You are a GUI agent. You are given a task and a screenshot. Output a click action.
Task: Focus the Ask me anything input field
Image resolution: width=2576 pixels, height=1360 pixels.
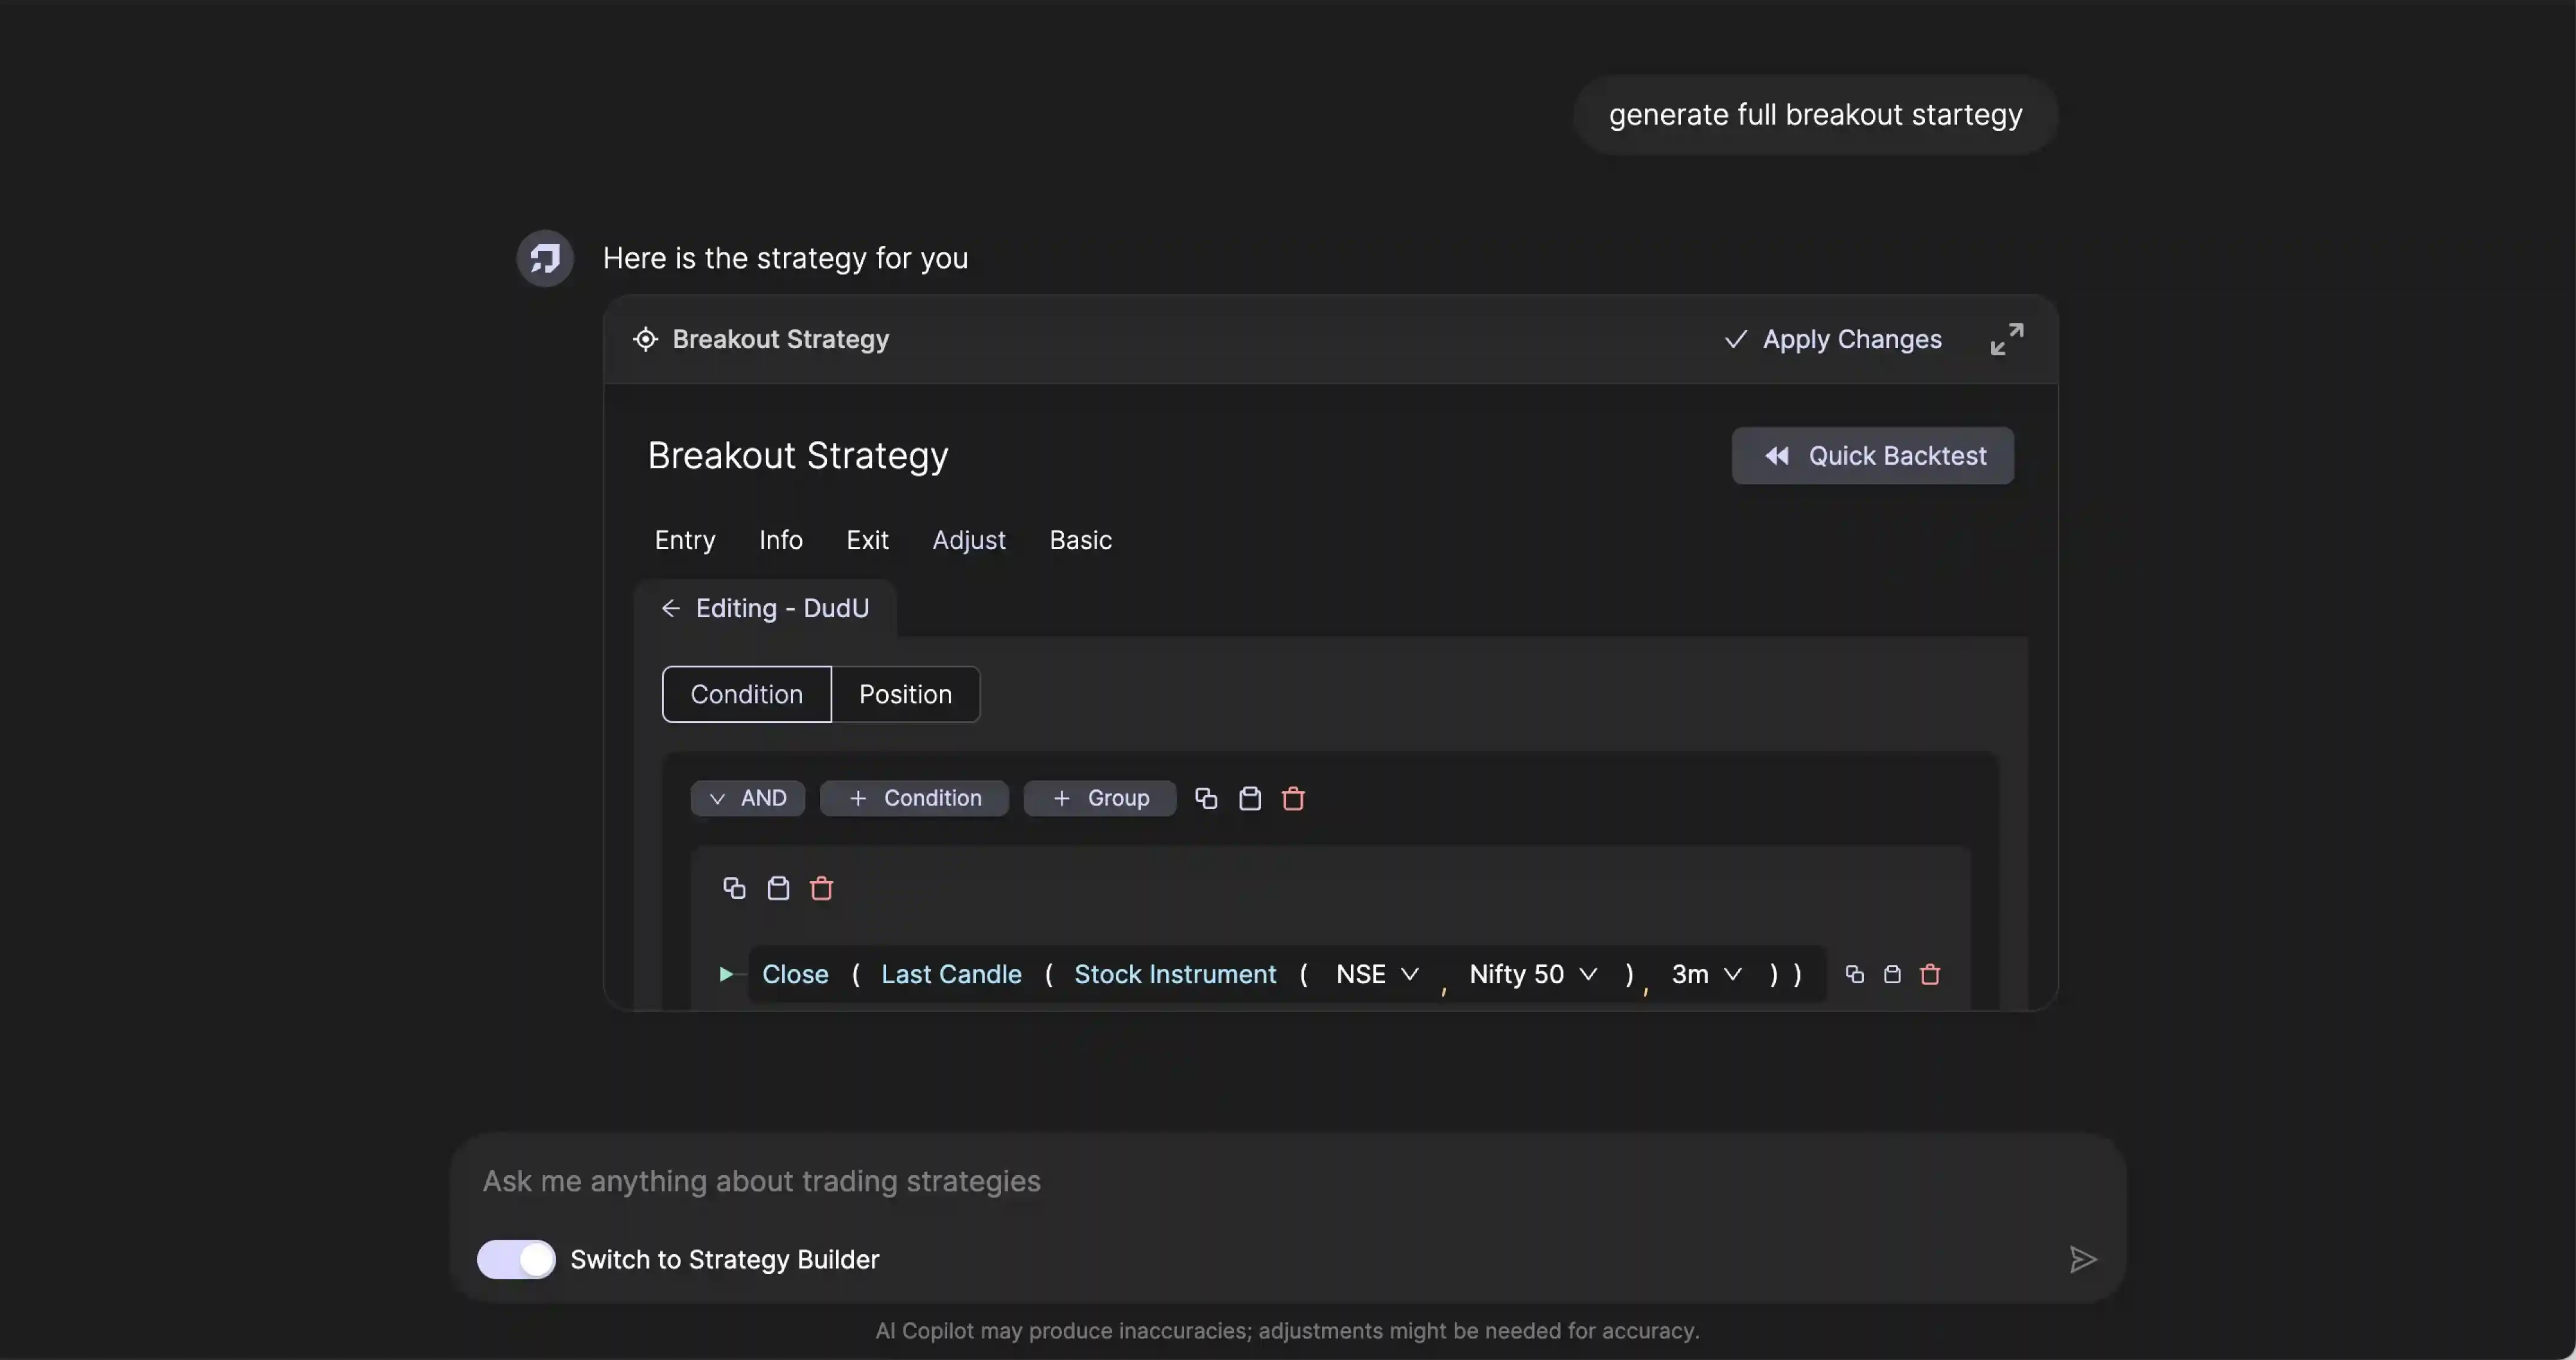(1288, 1181)
